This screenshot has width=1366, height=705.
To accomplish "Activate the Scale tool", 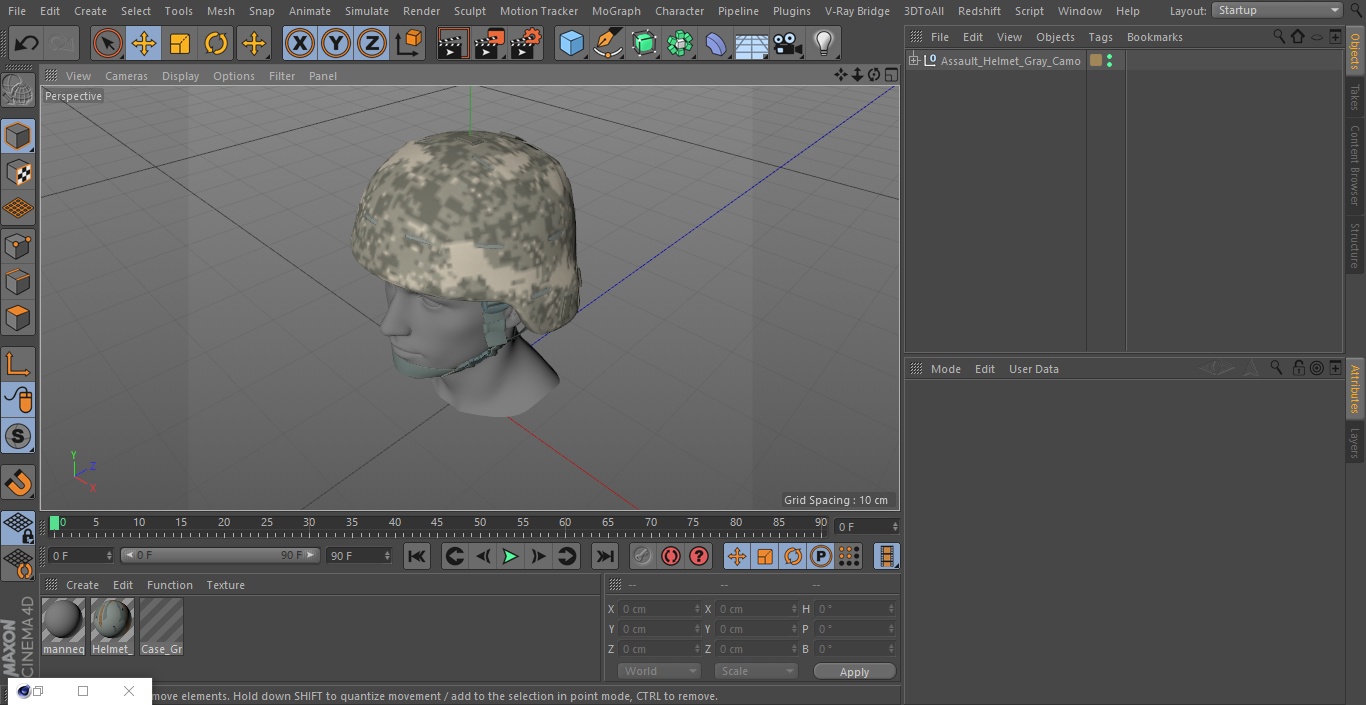I will pos(180,44).
